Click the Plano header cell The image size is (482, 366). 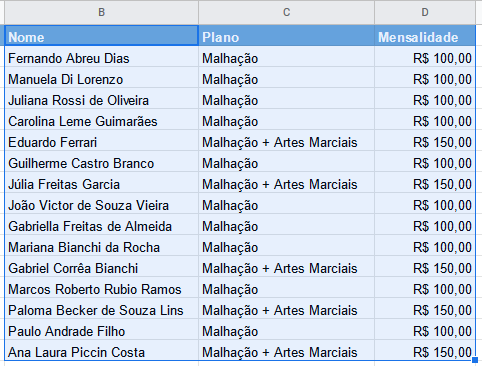pyautogui.click(x=286, y=36)
